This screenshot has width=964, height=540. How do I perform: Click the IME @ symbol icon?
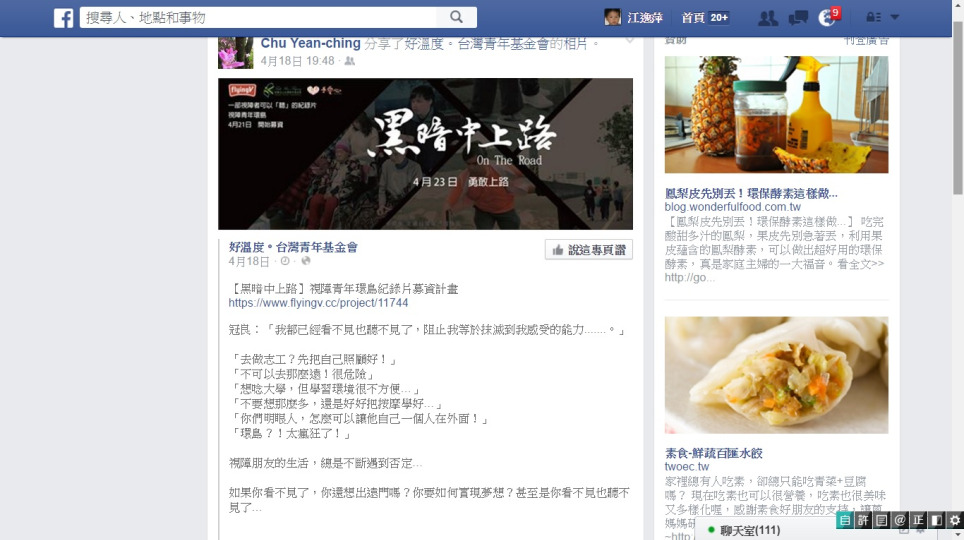coord(900,520)
